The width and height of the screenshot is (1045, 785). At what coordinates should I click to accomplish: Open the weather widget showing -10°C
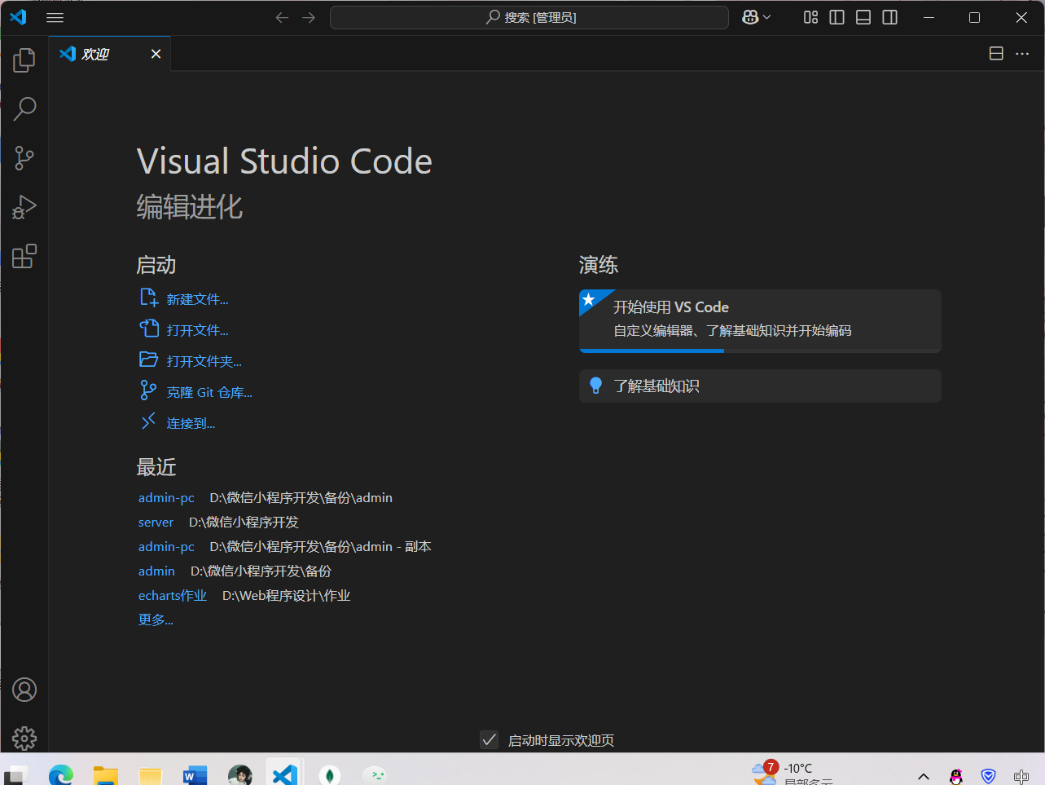pos(792,773)
